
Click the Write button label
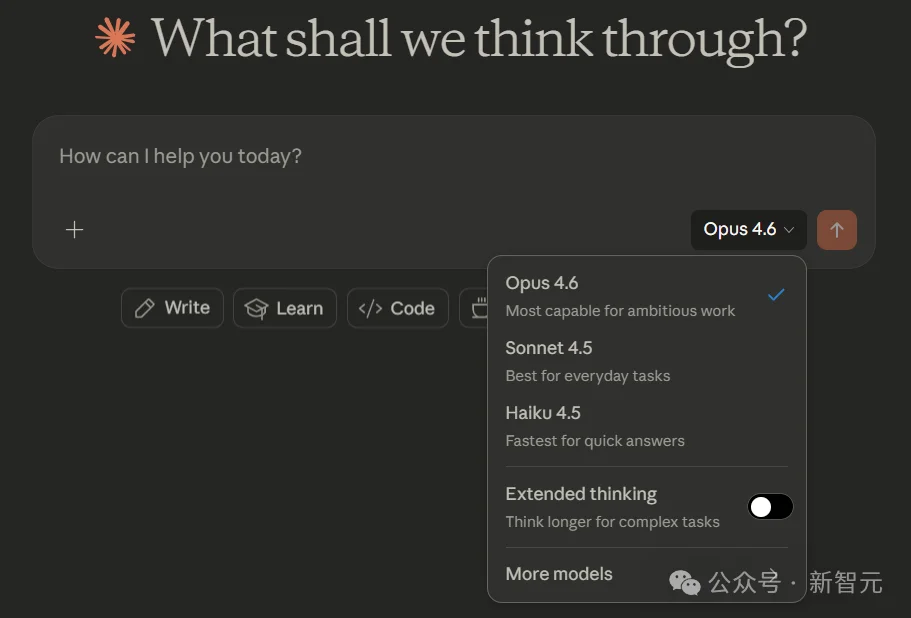[187, 308]
